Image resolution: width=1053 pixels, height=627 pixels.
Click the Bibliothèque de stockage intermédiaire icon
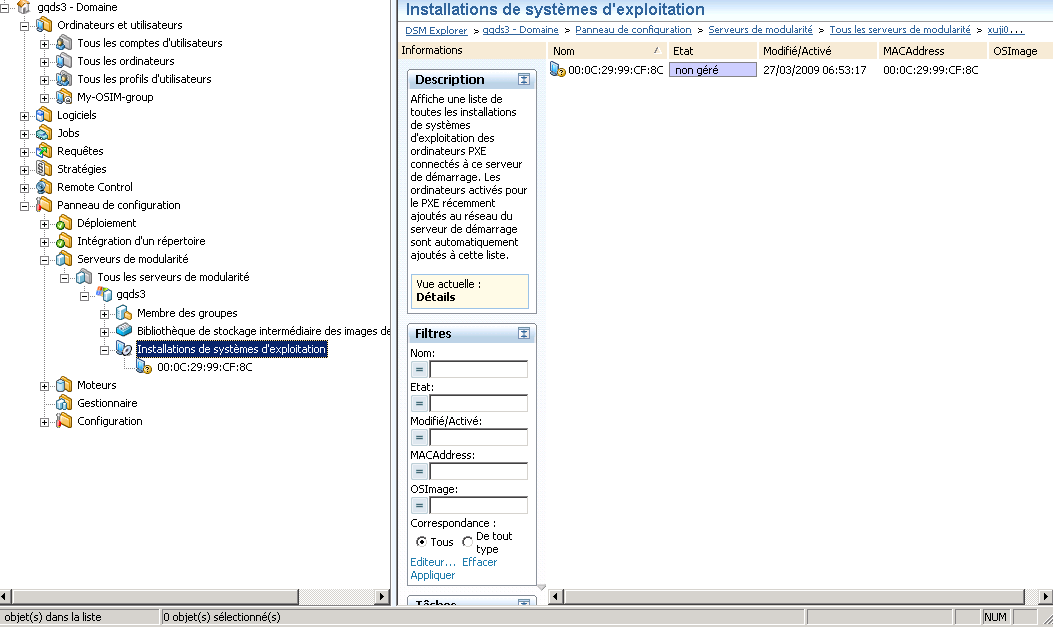click(x=124, y=330)
